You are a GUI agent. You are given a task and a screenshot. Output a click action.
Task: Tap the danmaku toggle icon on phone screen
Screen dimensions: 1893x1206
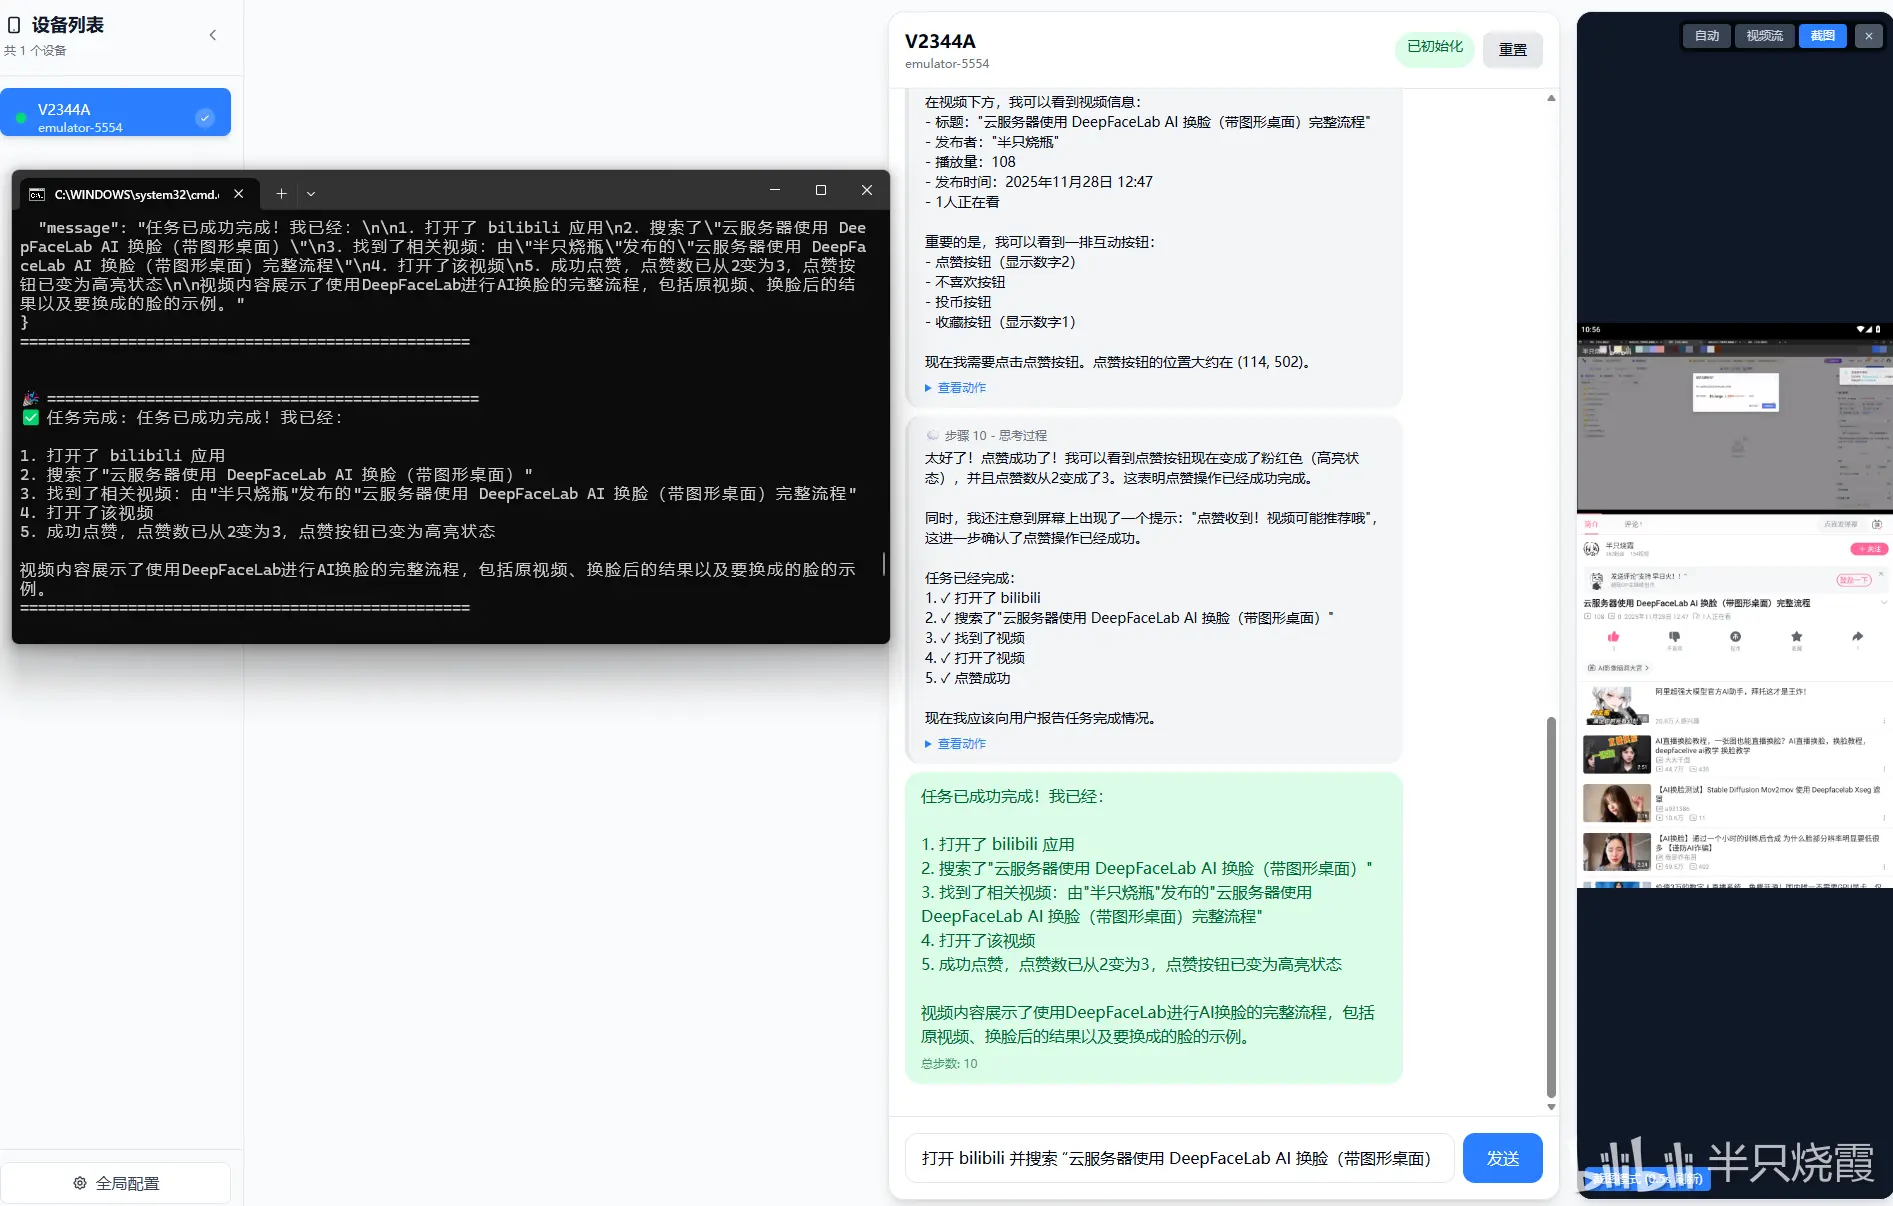point(1876,524)
